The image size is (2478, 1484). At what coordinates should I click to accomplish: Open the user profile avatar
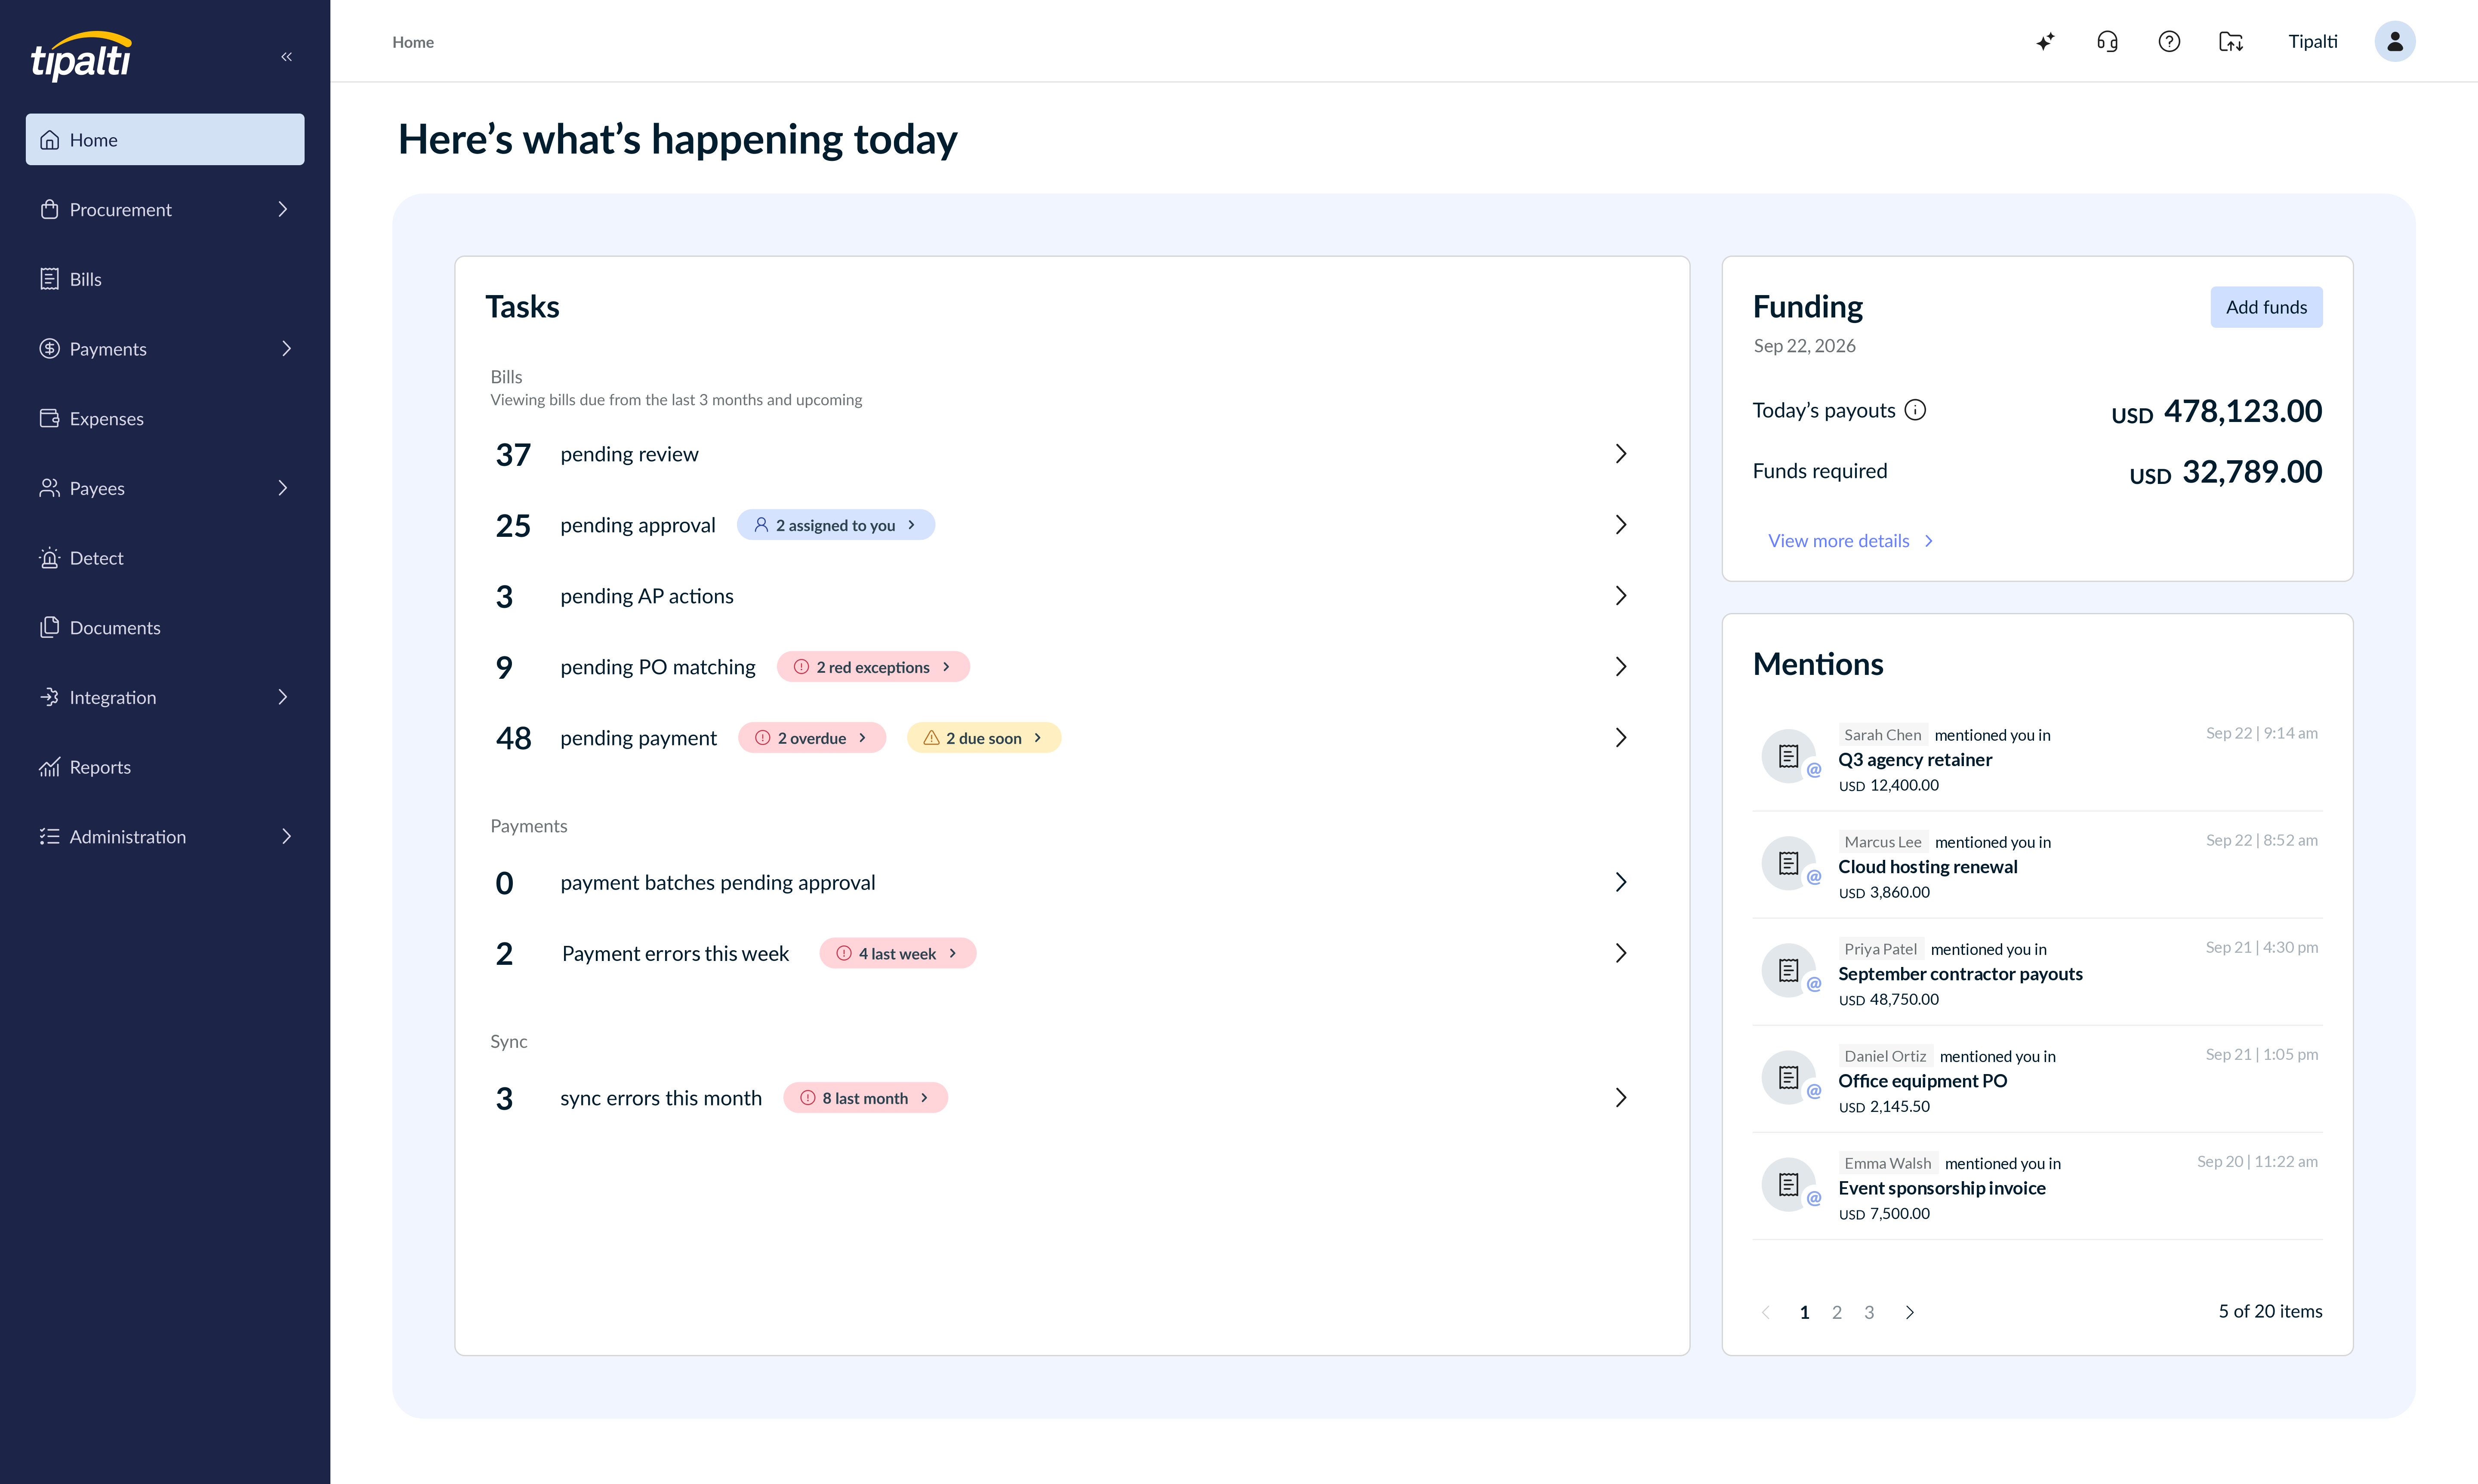click(x=2395, y=41)
